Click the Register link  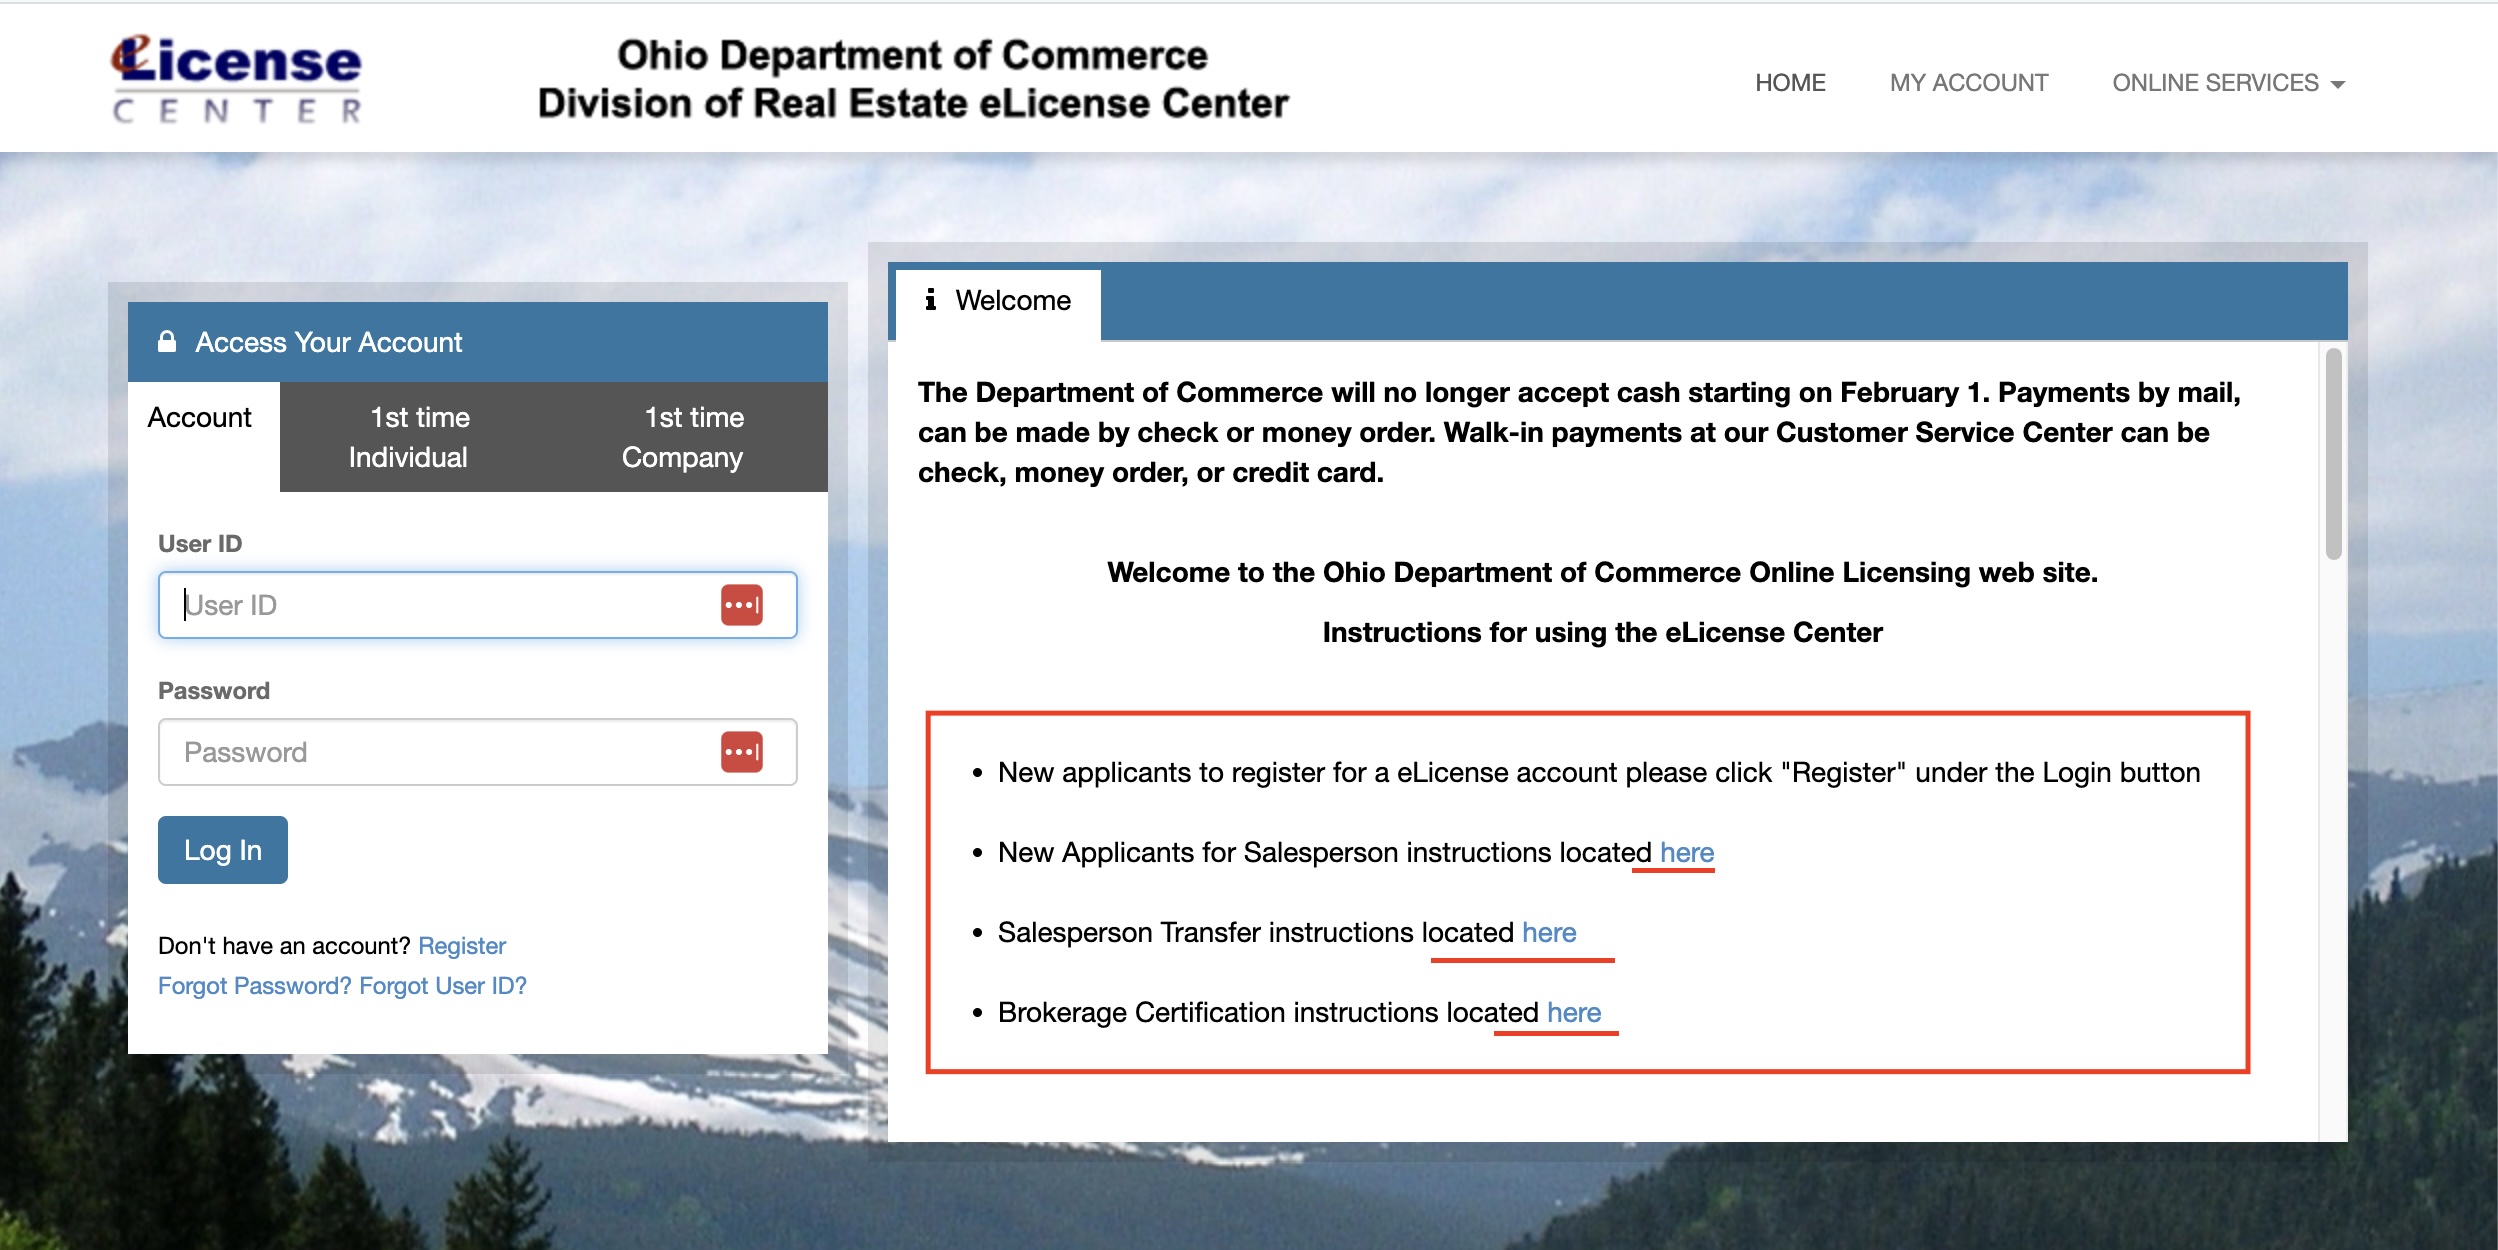463,945
